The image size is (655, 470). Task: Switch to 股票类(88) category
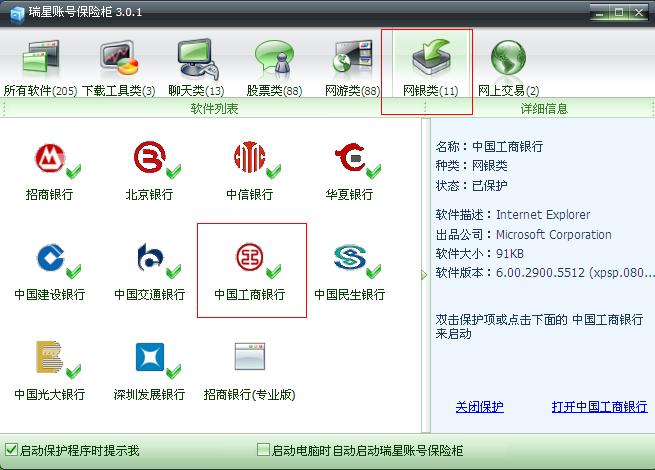click(x=274, y=69)
